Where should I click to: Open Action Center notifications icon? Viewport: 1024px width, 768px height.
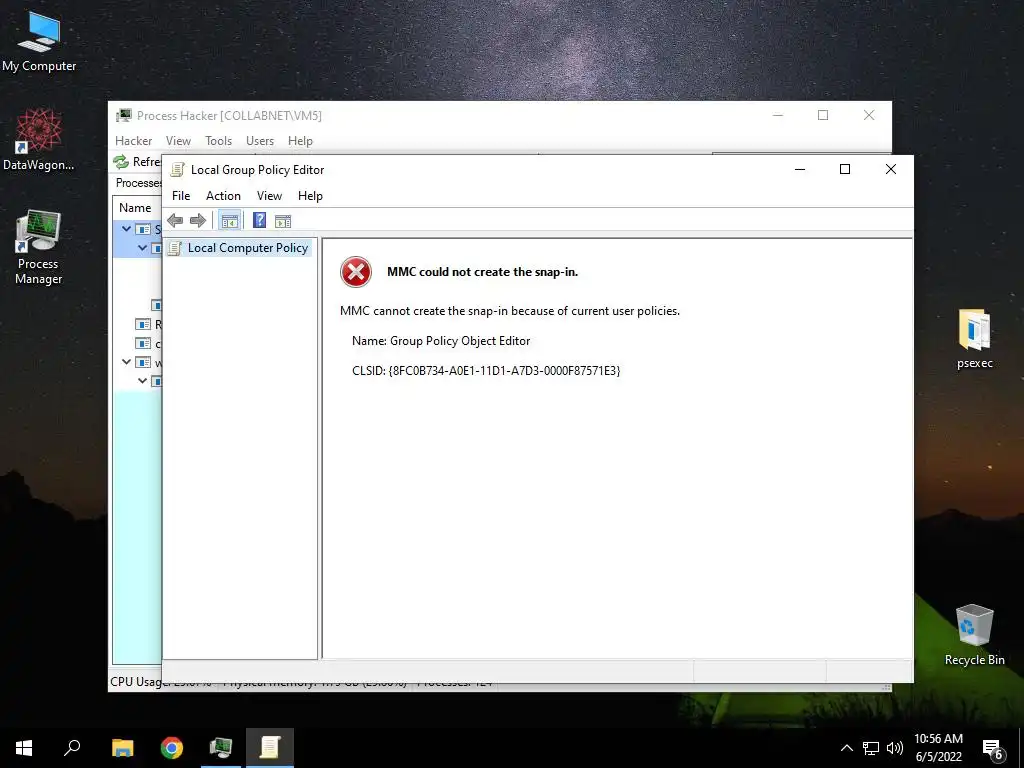click(x=994, y=748)
